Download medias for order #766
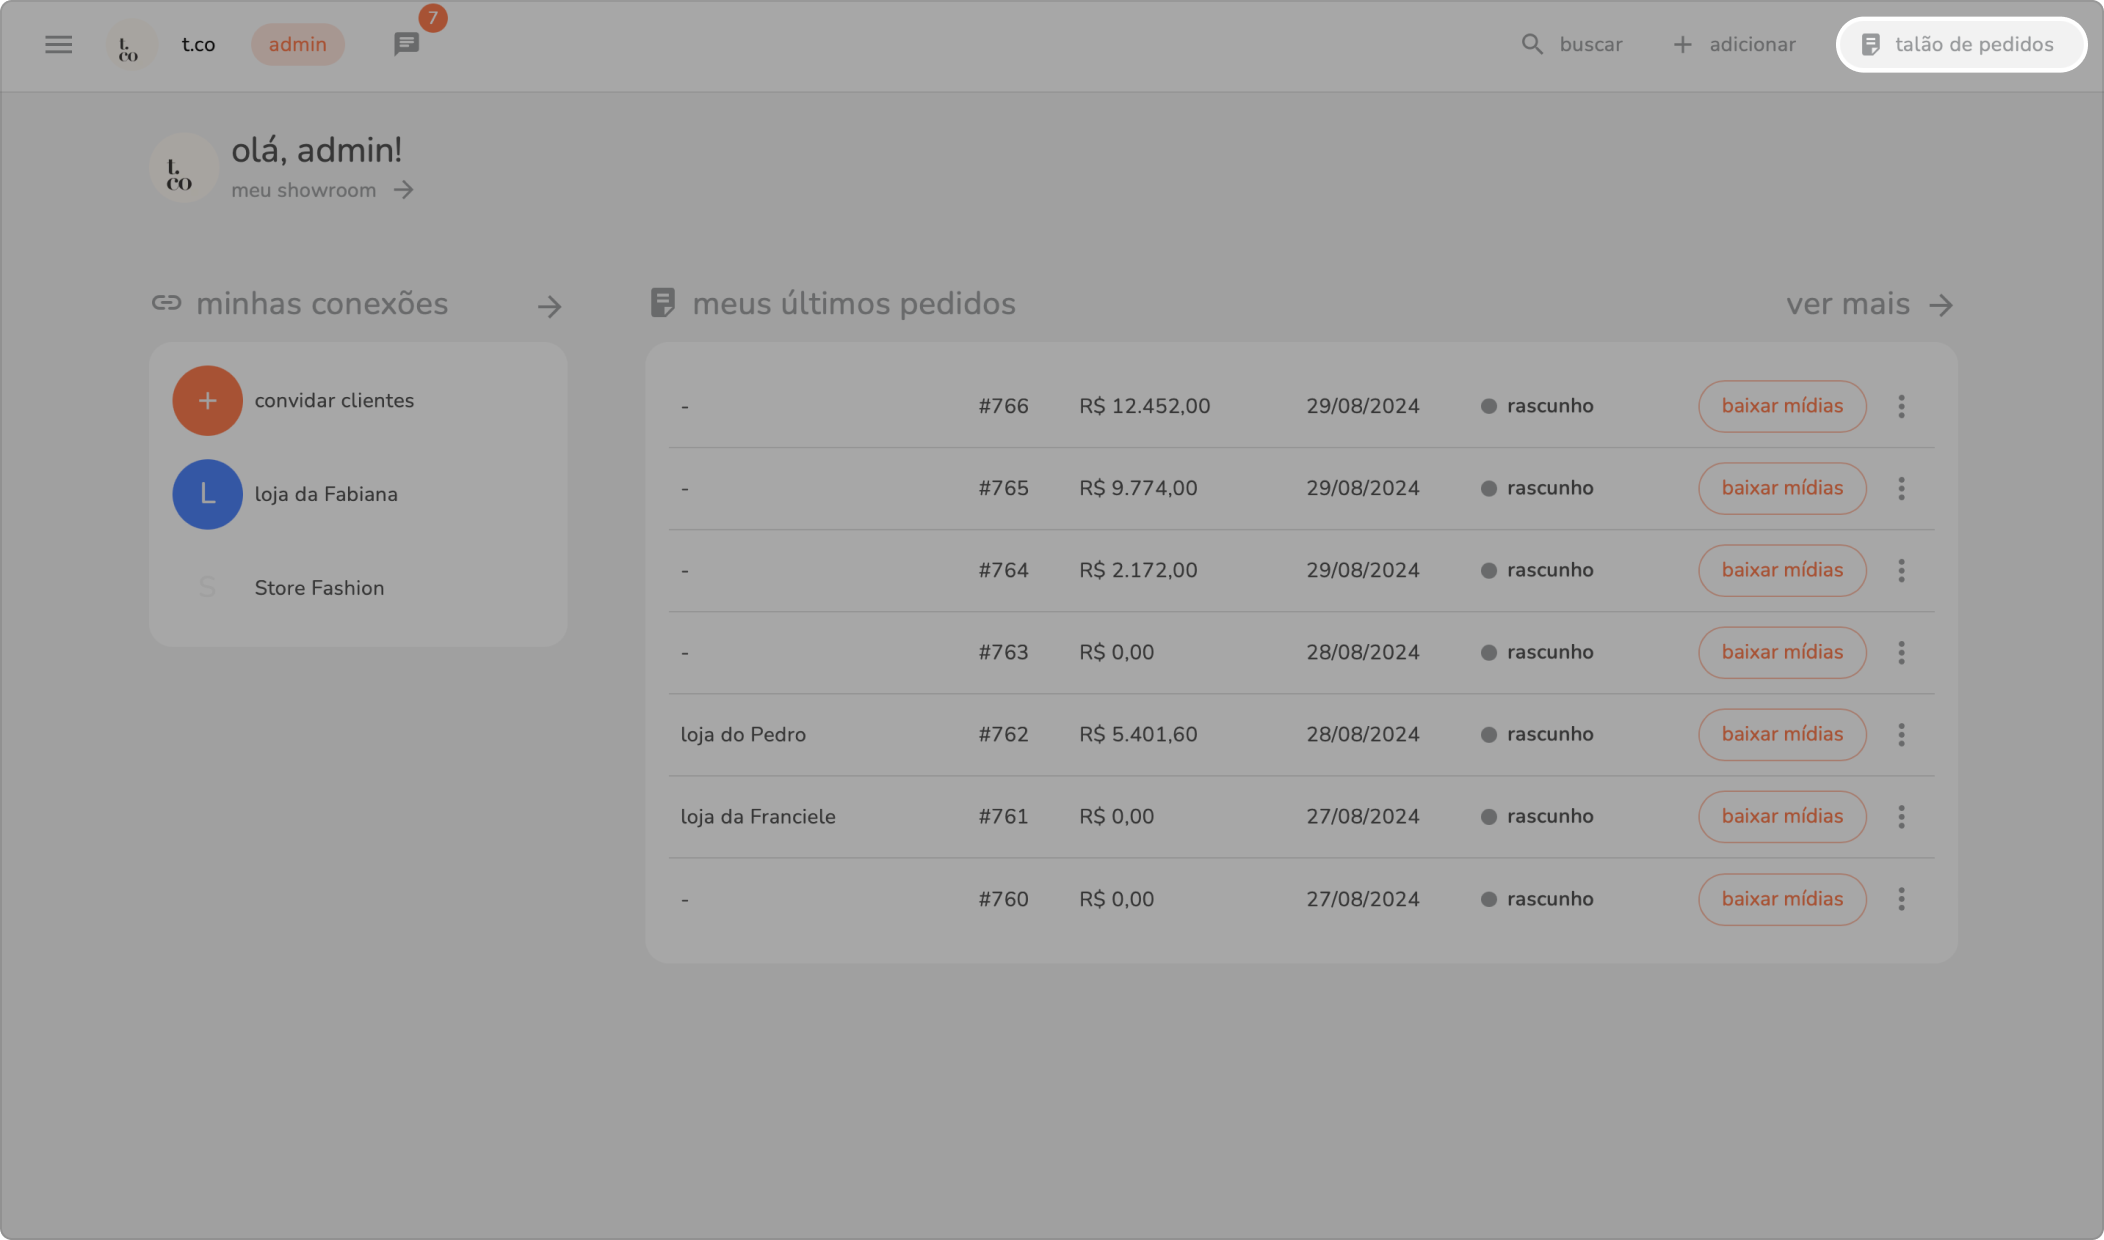The image size is (2104, 1240). pyautogui.click(x=1781, y=406)
